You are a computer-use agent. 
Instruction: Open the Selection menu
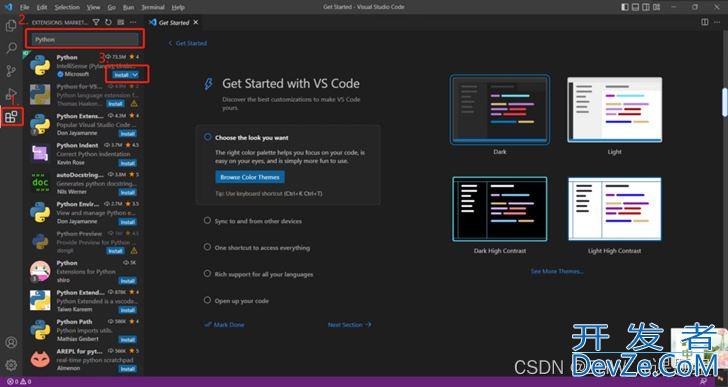point(67,7)
